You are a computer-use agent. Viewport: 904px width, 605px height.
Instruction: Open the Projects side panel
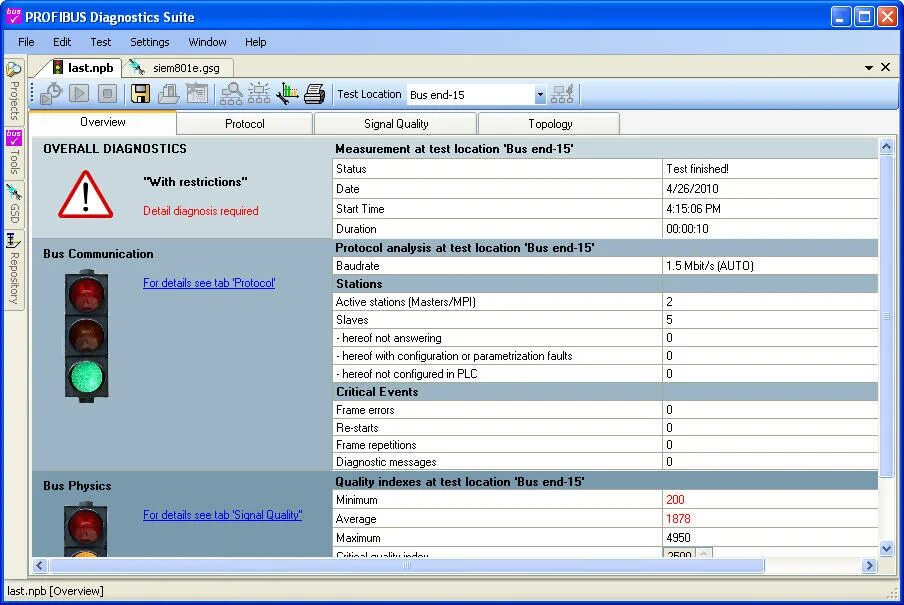tap(14, 92)
